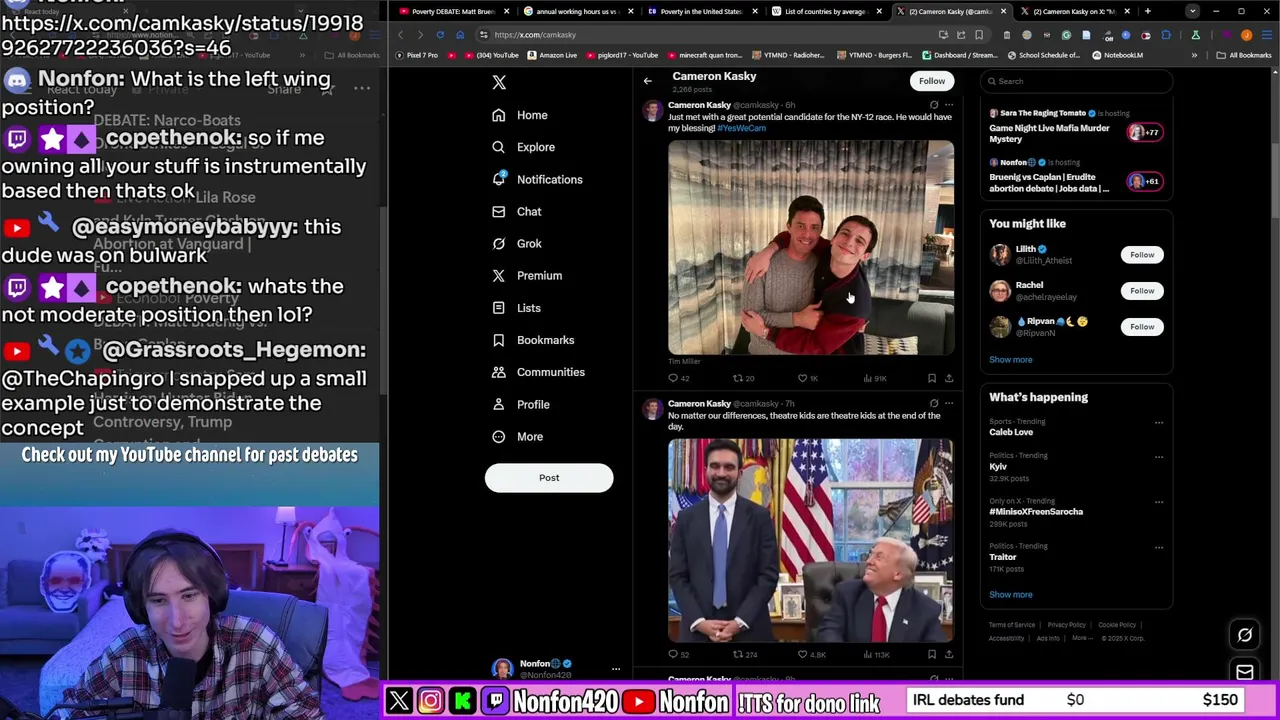The height and width of the screenshot is (720, 1280).
Task: Switch to List of countries tab
Action: 826,11
